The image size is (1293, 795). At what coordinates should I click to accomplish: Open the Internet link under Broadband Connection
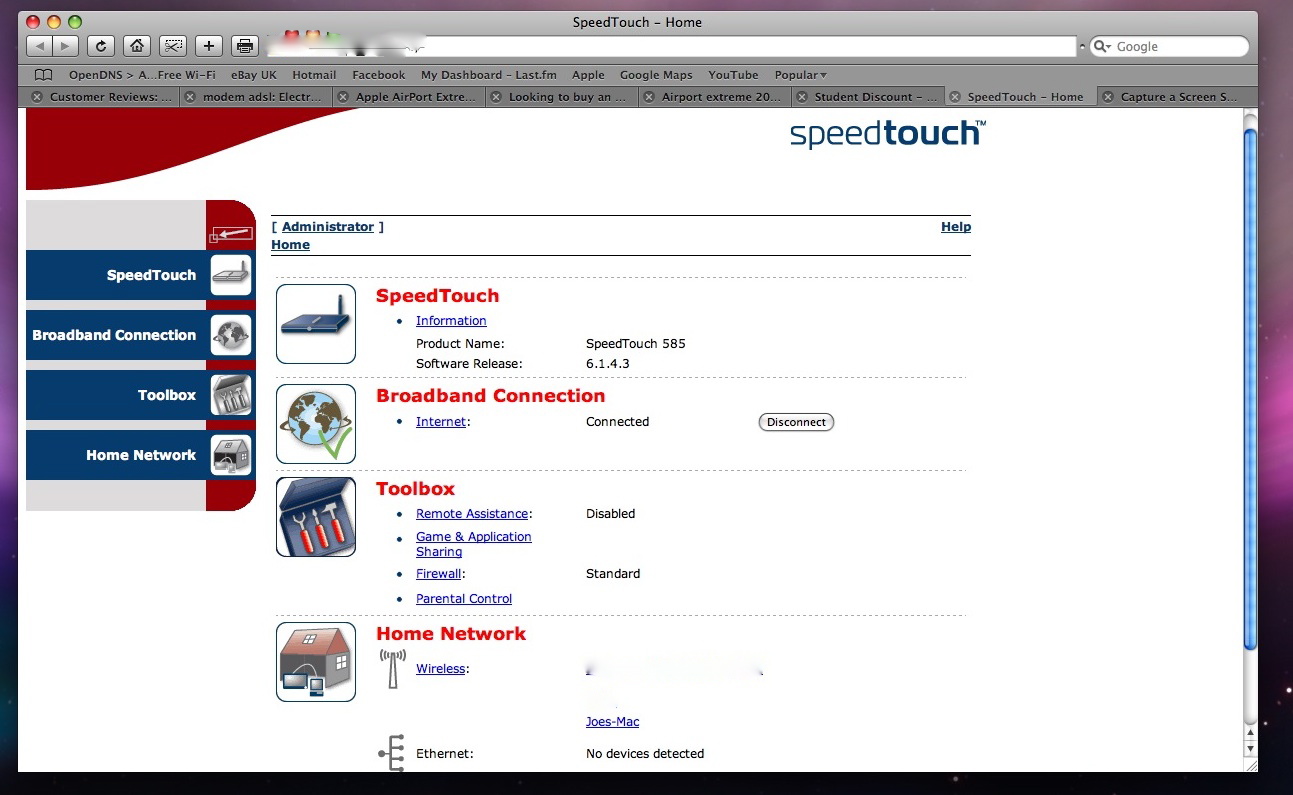tap(441, 422)
